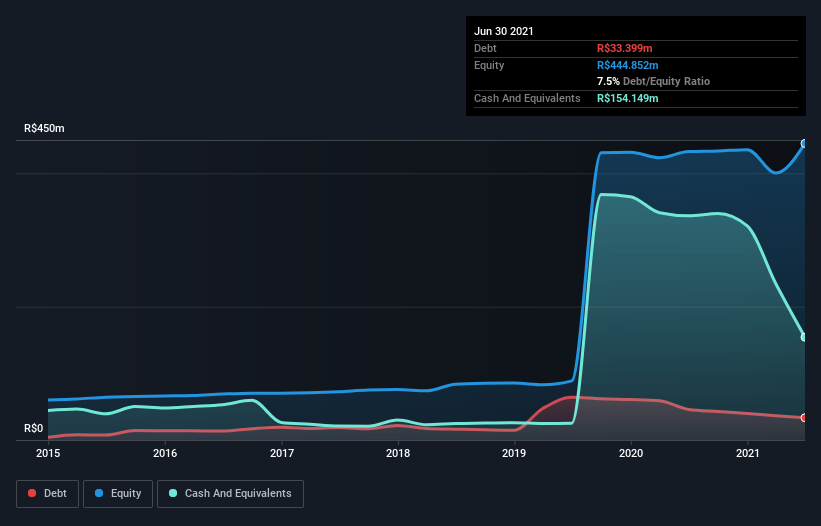Click the blue Equity data point marker
Image resolution: width=821 pixels, height=526 pixels.
click(x=804, y=143)
